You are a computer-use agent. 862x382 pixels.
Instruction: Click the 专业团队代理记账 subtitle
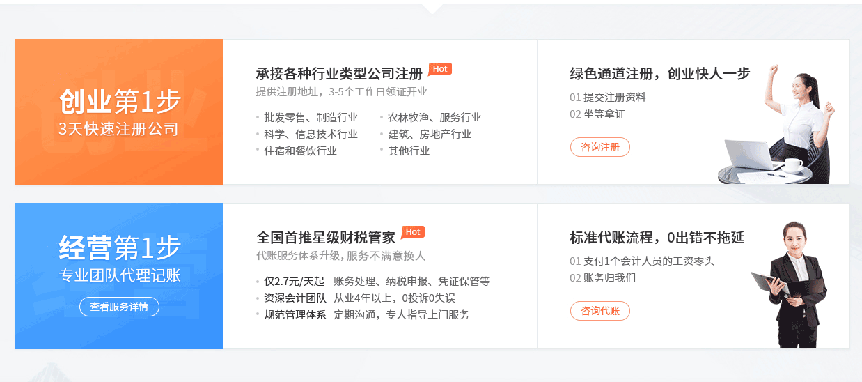click(x=119, y=276)
